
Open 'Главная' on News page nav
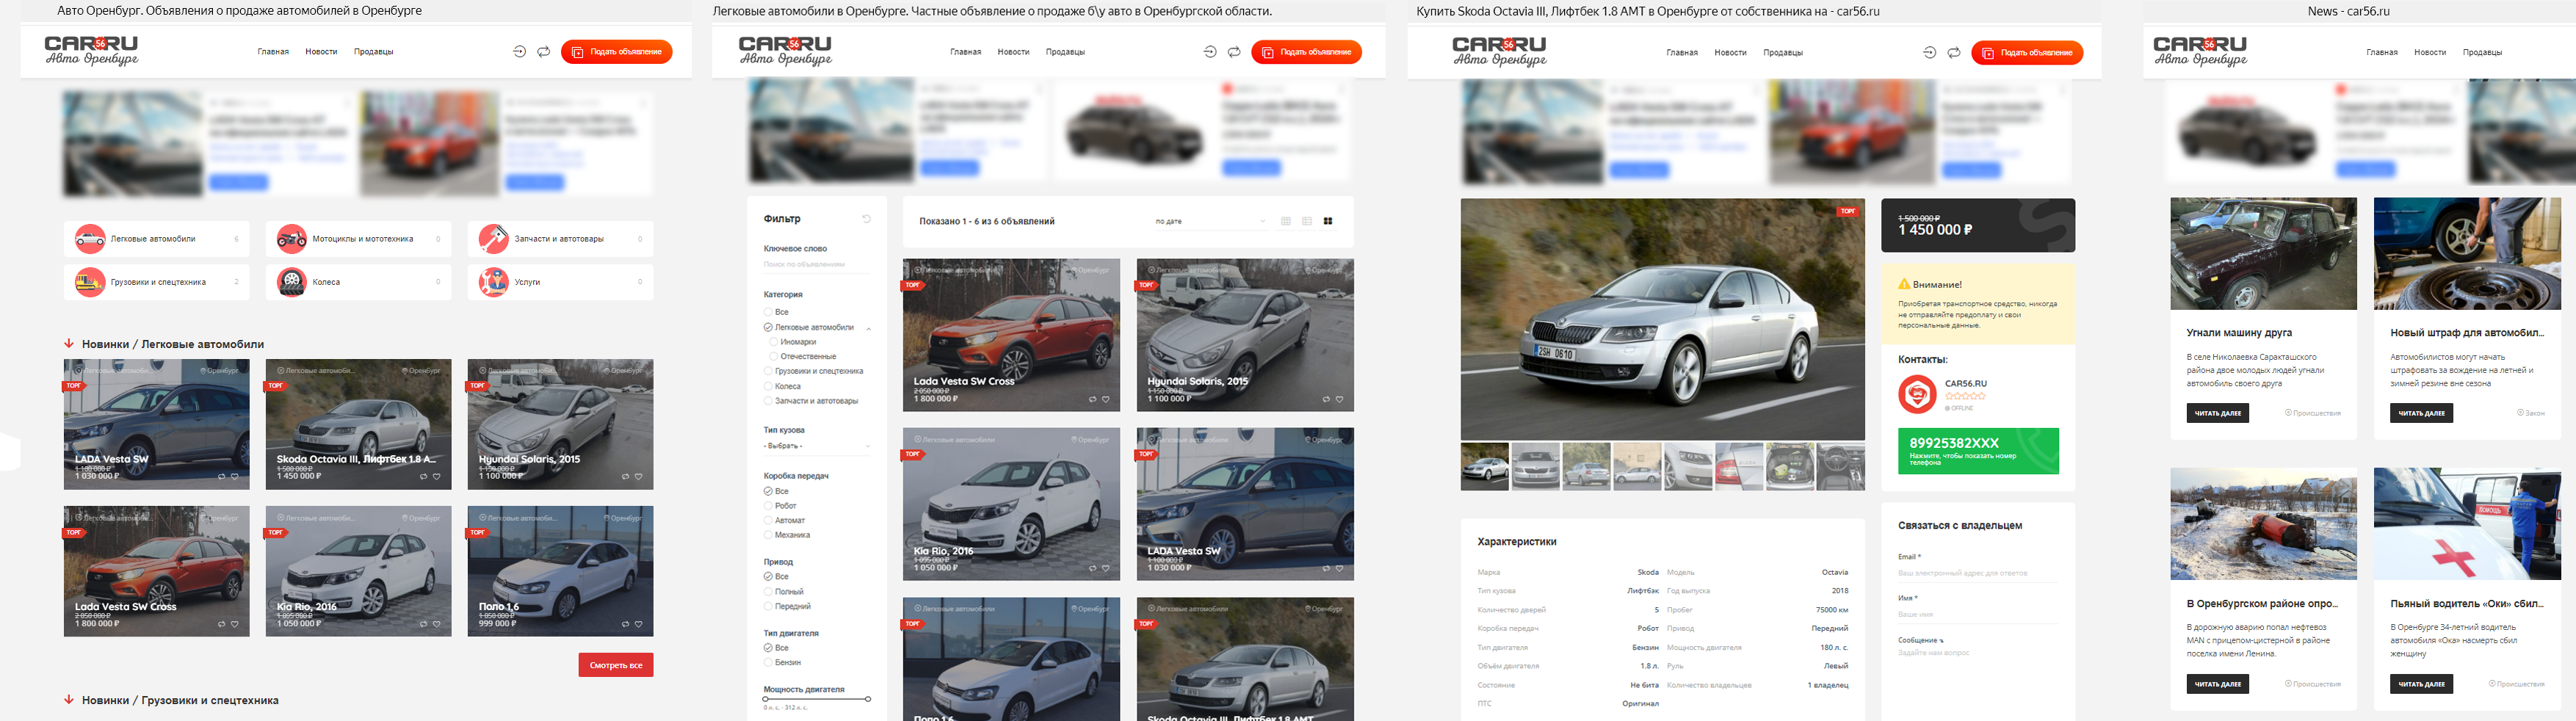pyautogui.click(x=2382, y=52)
